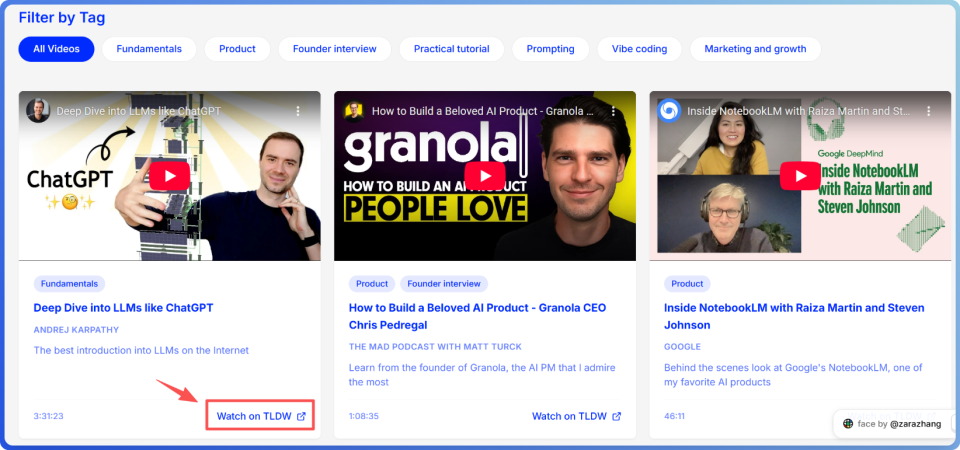Click Founder interview badge on Granola card
This screenshot has width=960, height=450.
point(444,284)
